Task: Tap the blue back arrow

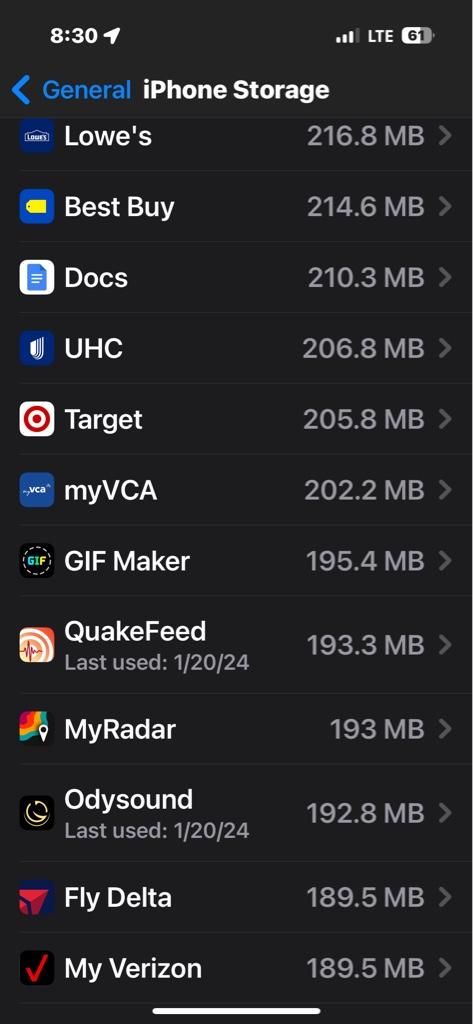Action: click(x=21, y=90)
